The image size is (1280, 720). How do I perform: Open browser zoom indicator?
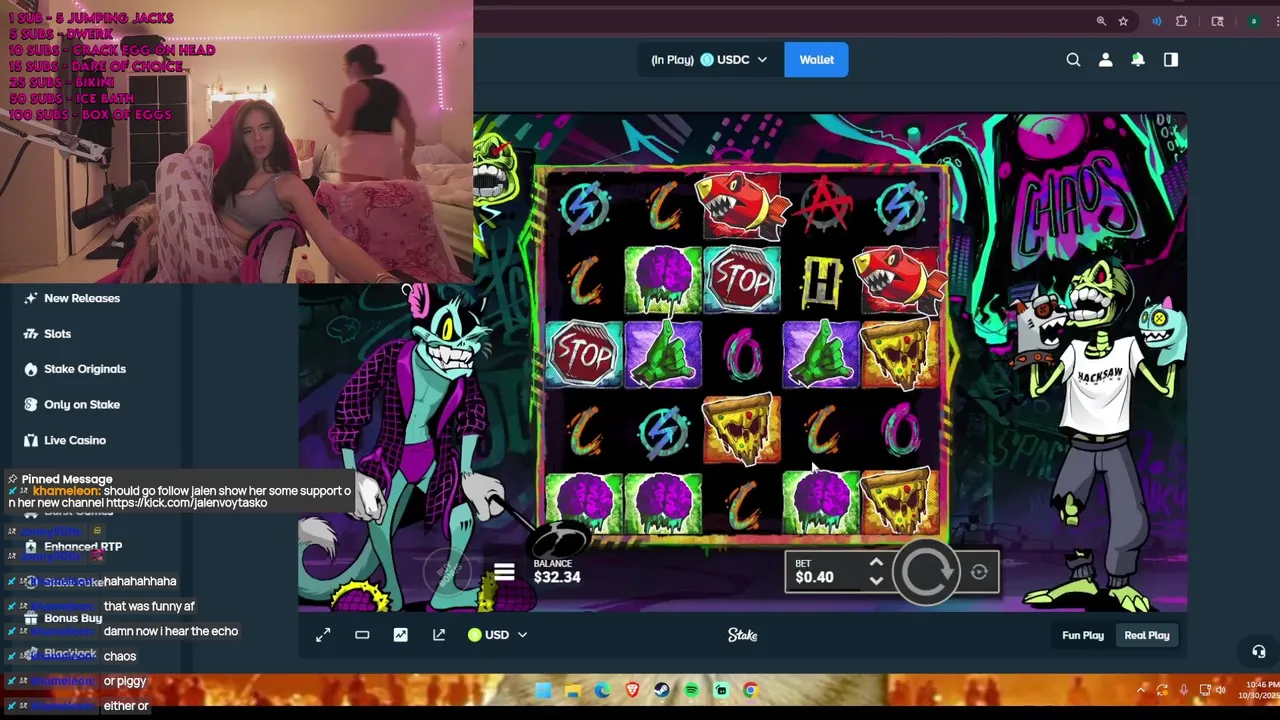pyautogui.click(x=1101, y=21)
